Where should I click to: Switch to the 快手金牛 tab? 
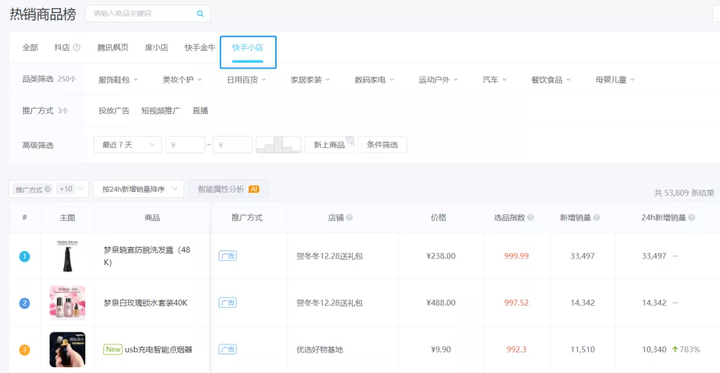(200, 47)
